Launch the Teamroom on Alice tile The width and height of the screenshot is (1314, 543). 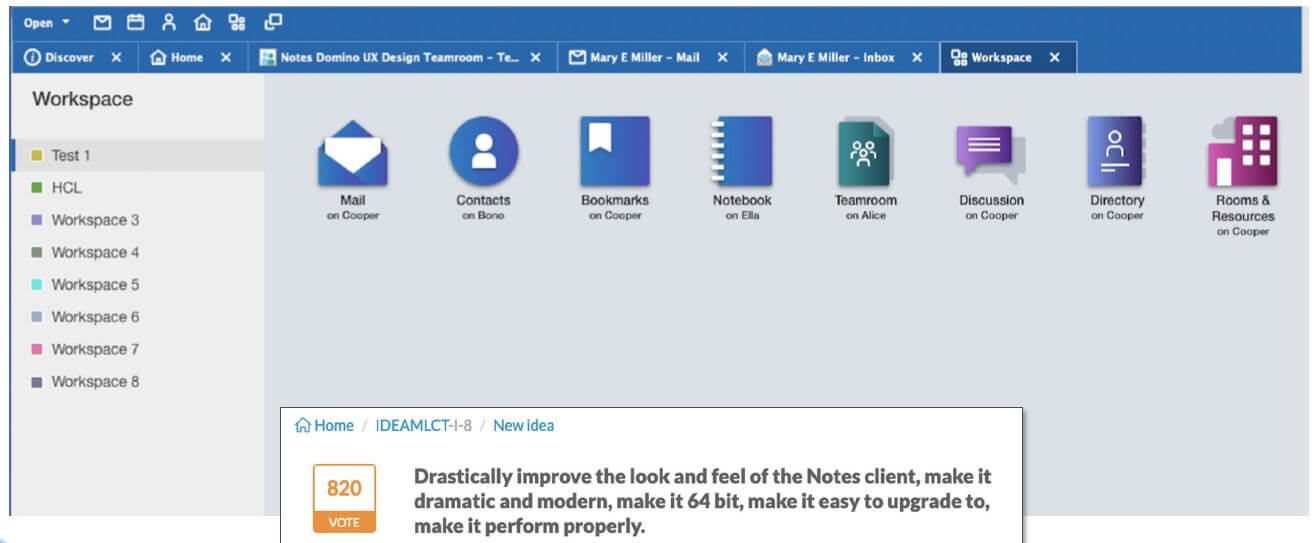(x=866, y=170)
